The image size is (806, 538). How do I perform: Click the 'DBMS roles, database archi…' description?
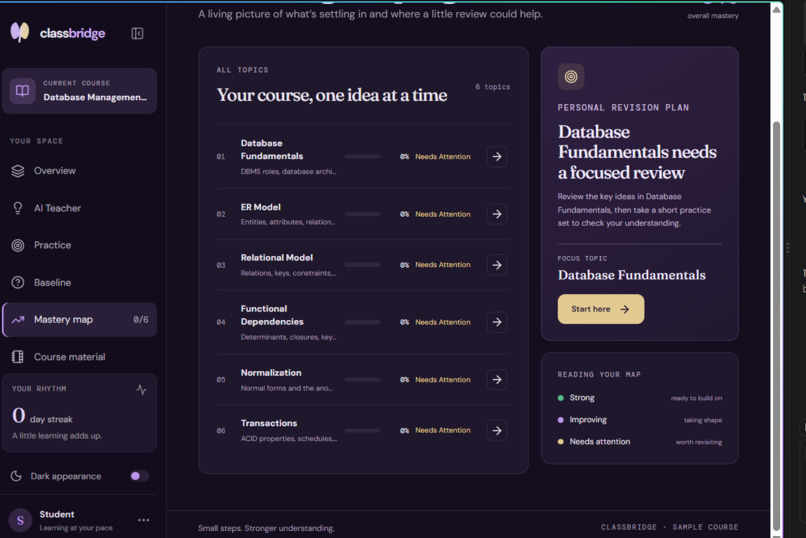point(288,172)
